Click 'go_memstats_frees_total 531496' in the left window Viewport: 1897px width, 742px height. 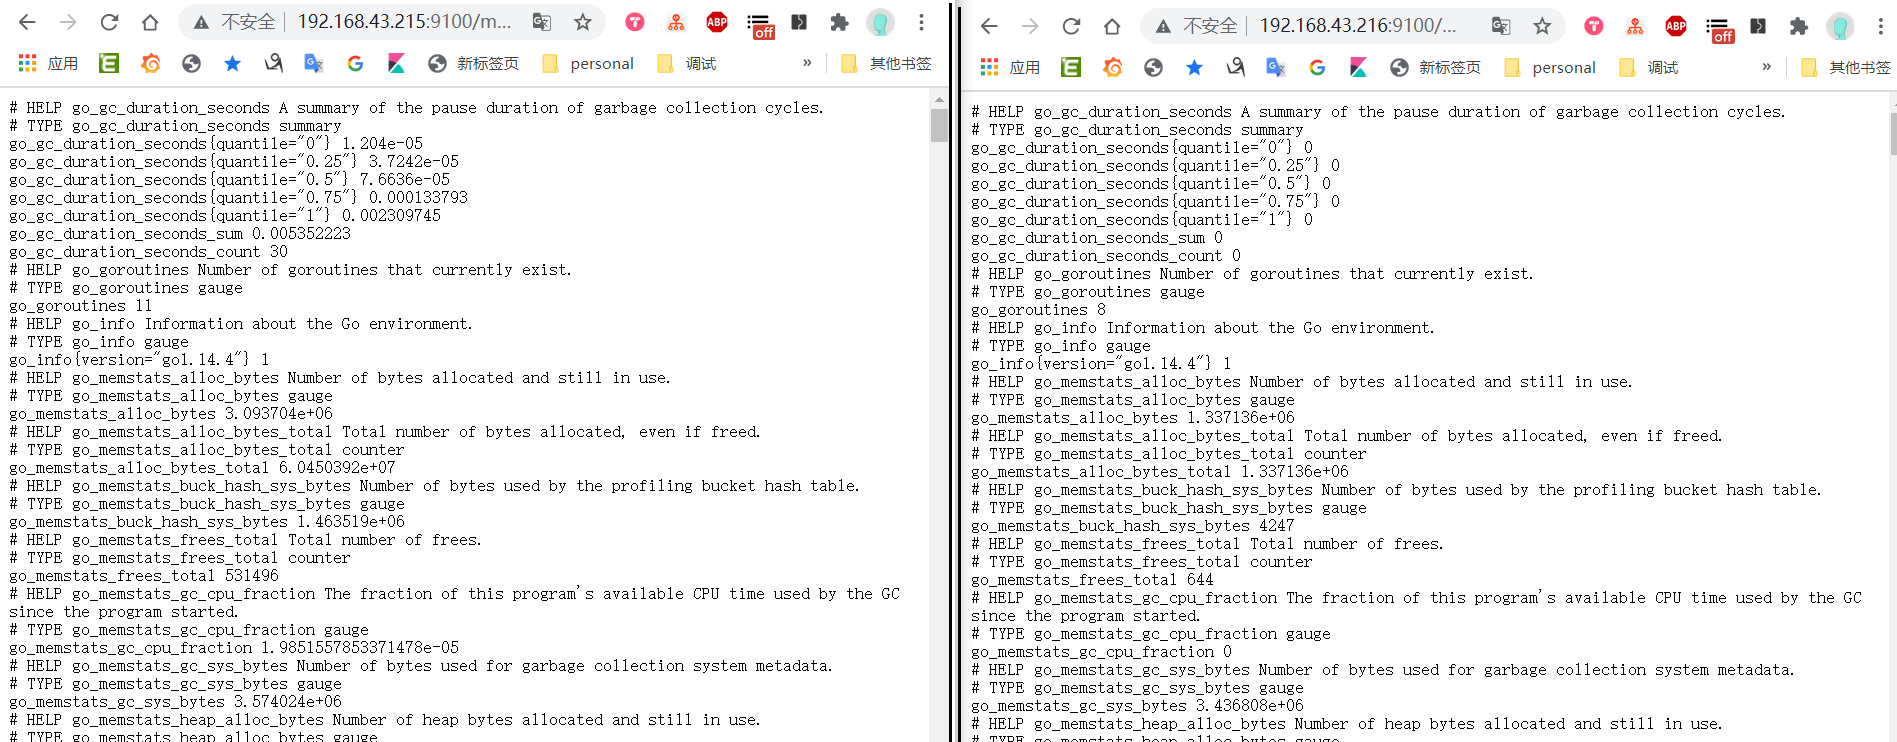144,576
